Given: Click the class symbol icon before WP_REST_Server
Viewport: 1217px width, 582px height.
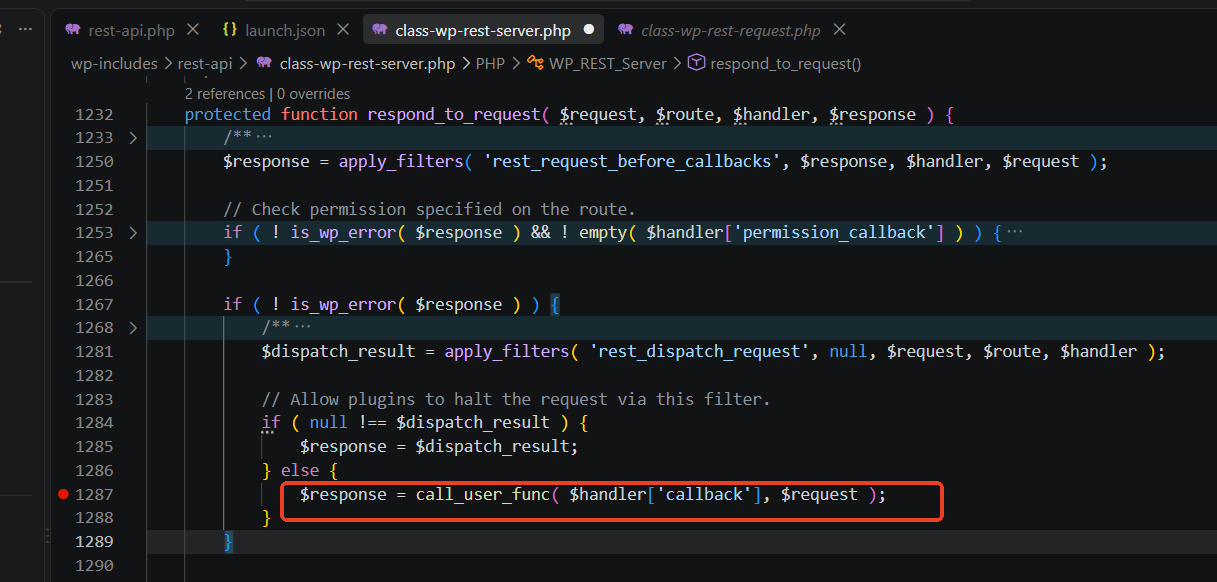Looking at the screenshot, I should (x=535, y=63).
